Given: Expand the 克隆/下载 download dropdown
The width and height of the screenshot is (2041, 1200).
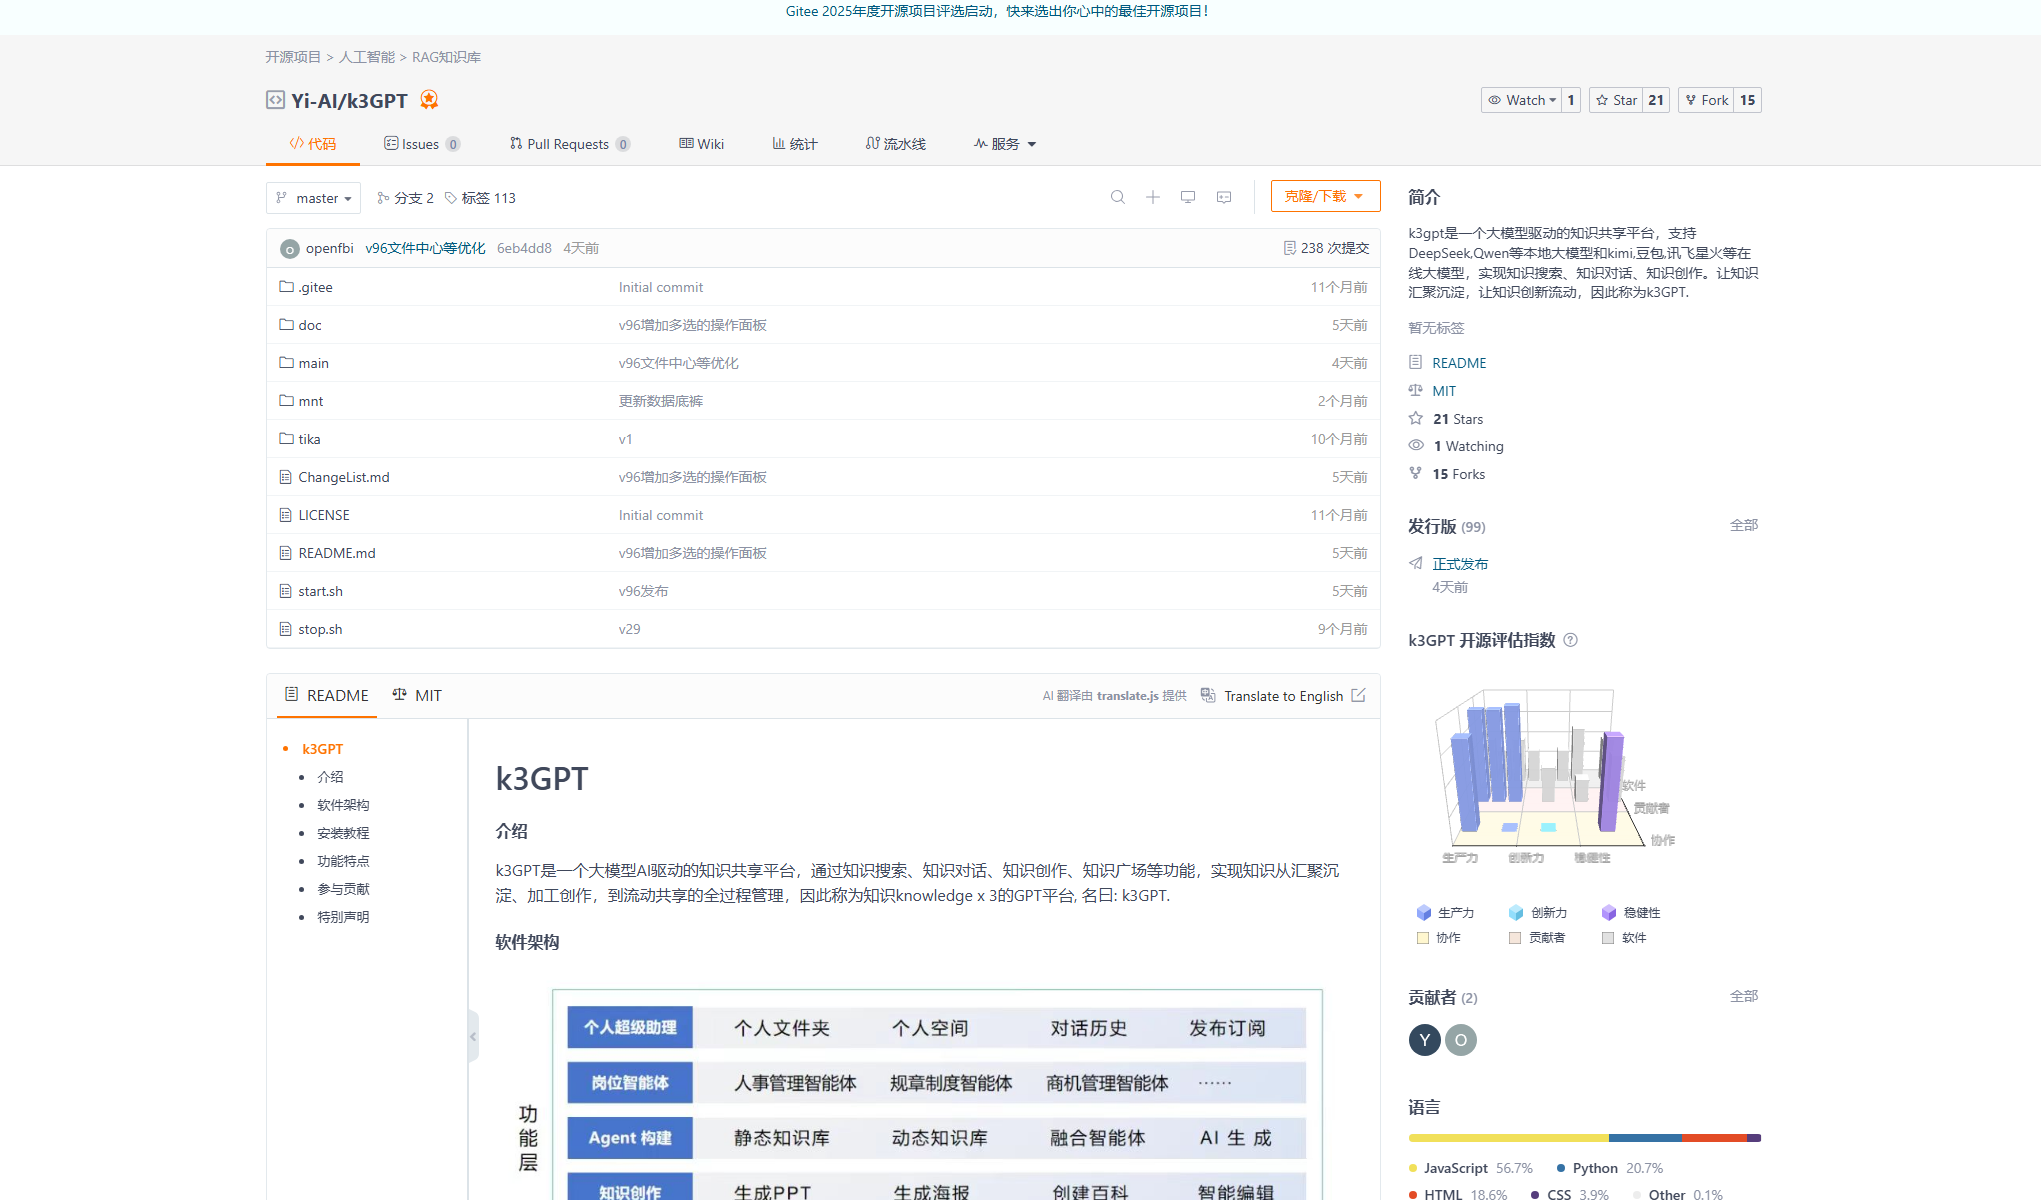Looking at the screenshot, I should click(x=1325, y=195).
